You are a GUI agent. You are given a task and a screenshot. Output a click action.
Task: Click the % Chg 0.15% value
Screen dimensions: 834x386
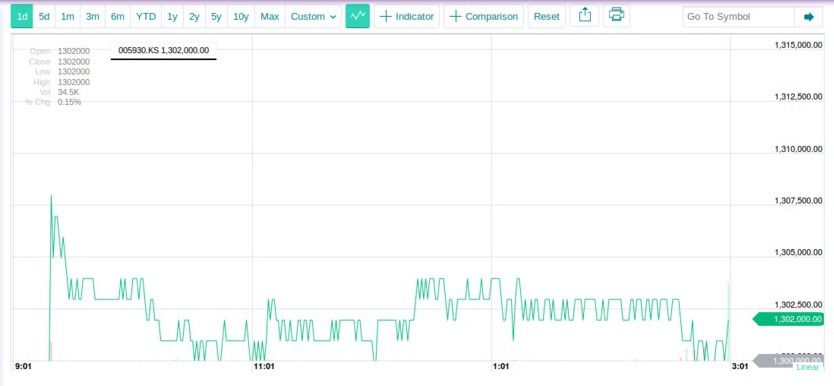(70, 102)
